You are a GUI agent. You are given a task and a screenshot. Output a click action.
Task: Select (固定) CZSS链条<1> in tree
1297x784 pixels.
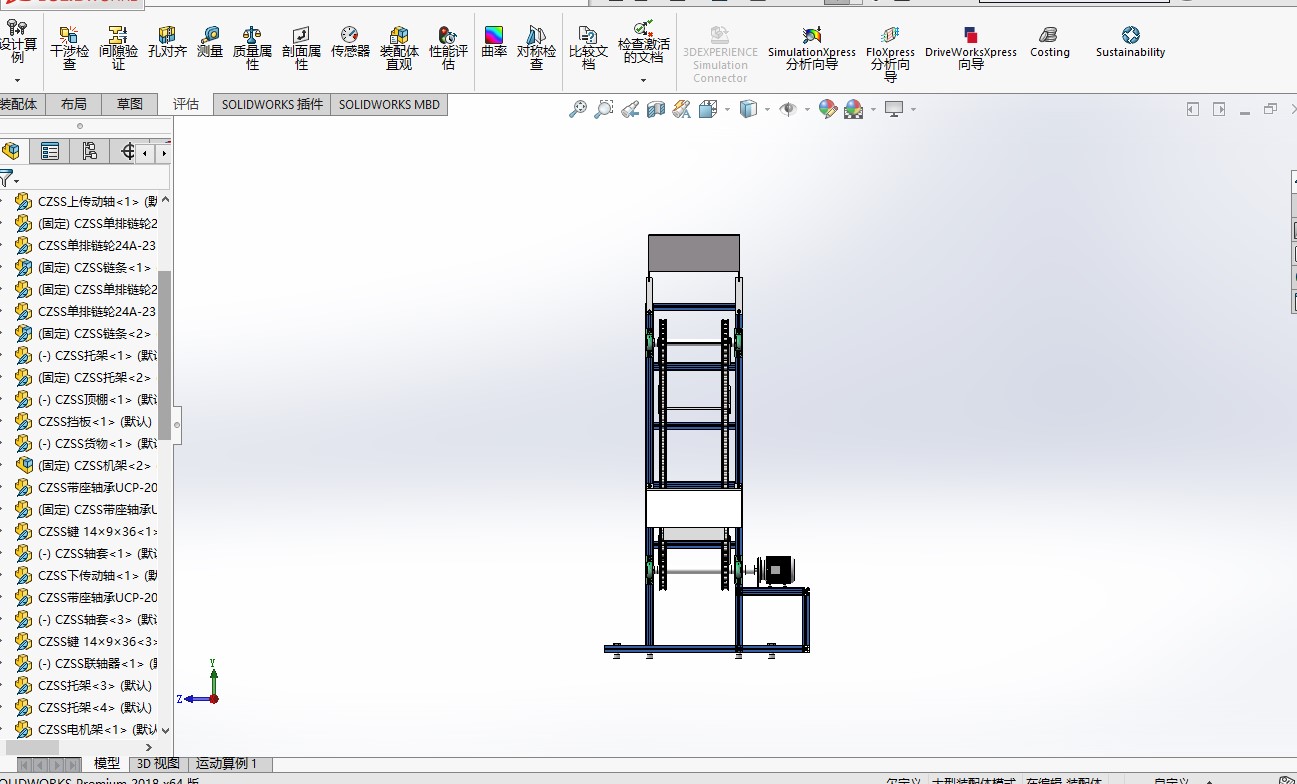point(84,267)
